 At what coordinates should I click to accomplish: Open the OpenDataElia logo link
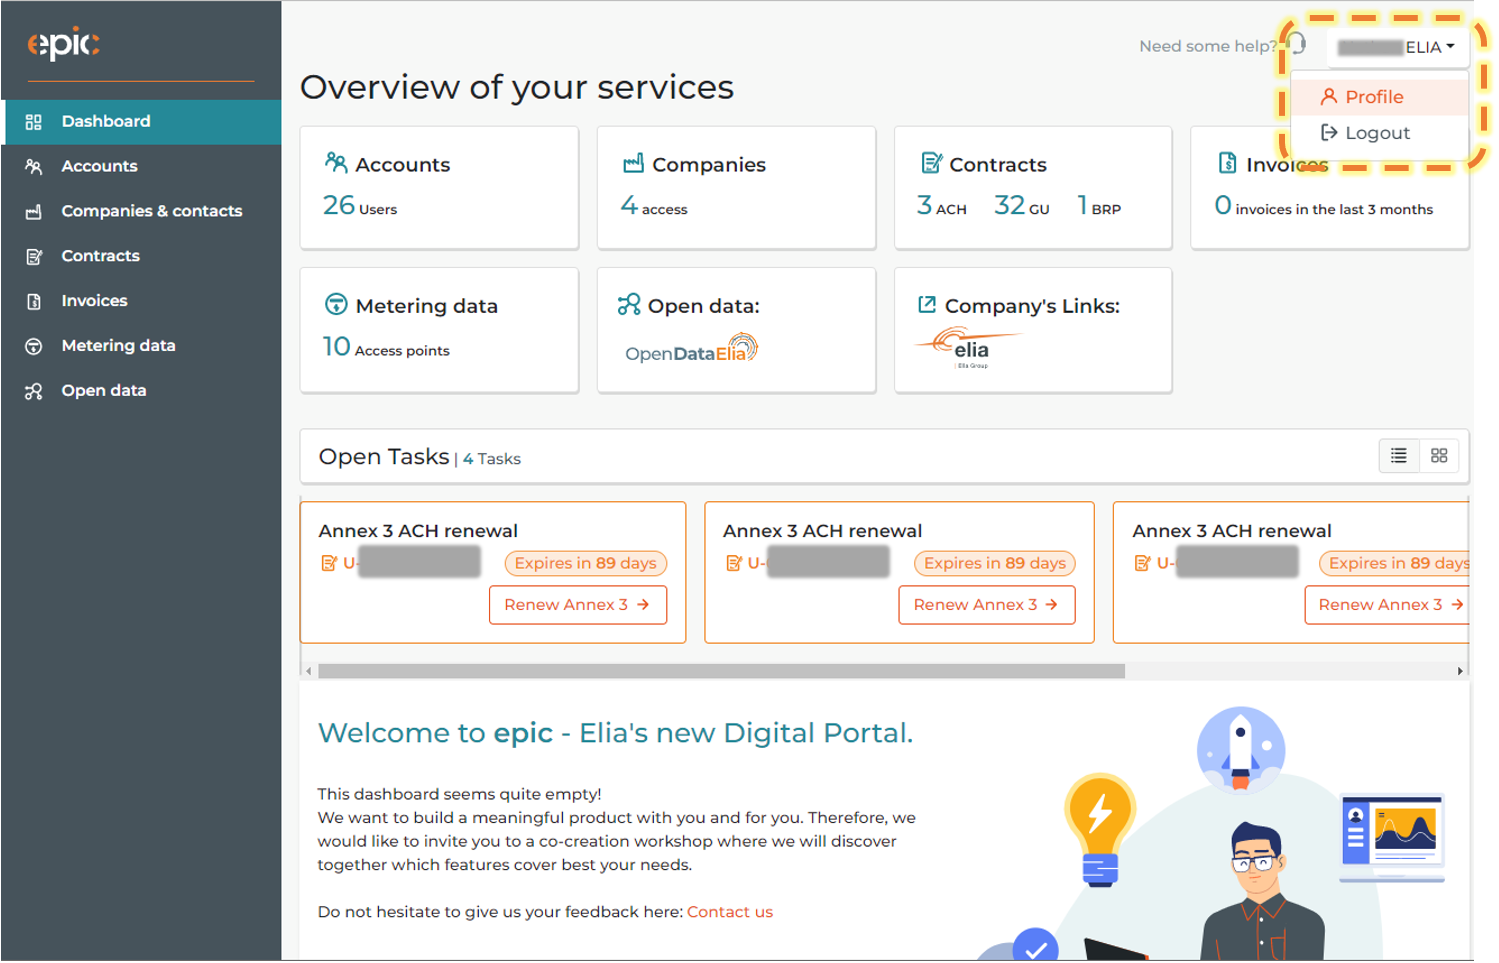point(691,349)
